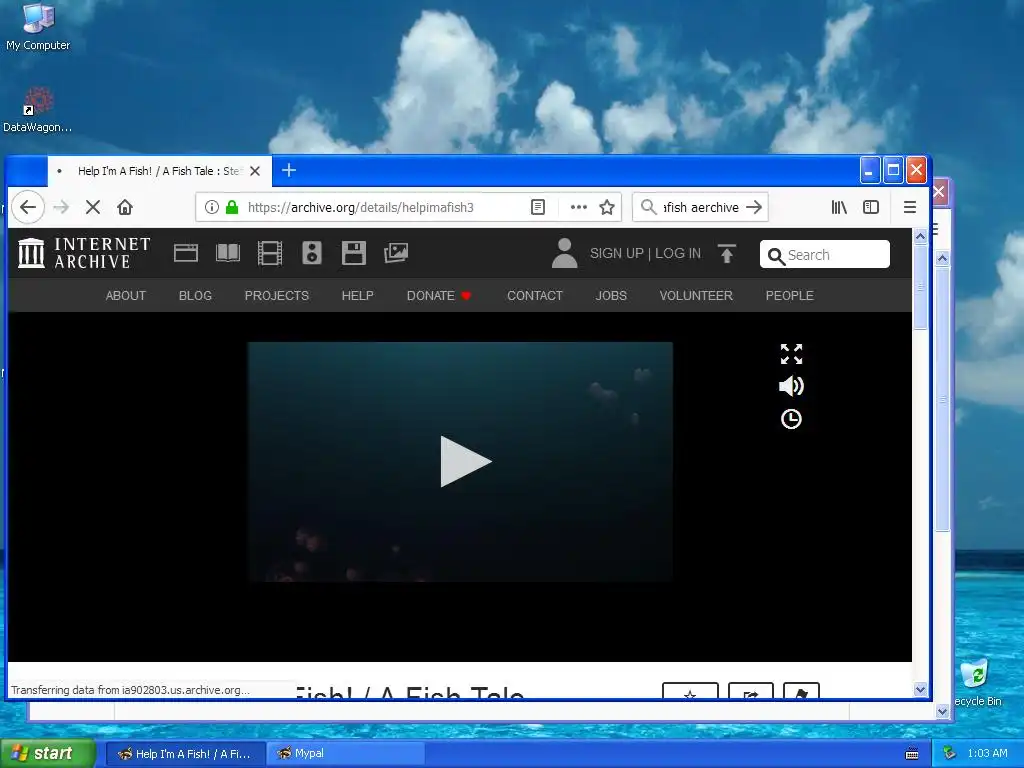The height and width of the screenshot is (768, 1024).
Task: Click the on-screen keyboard tray icon
Action: (x=912, y=754)
